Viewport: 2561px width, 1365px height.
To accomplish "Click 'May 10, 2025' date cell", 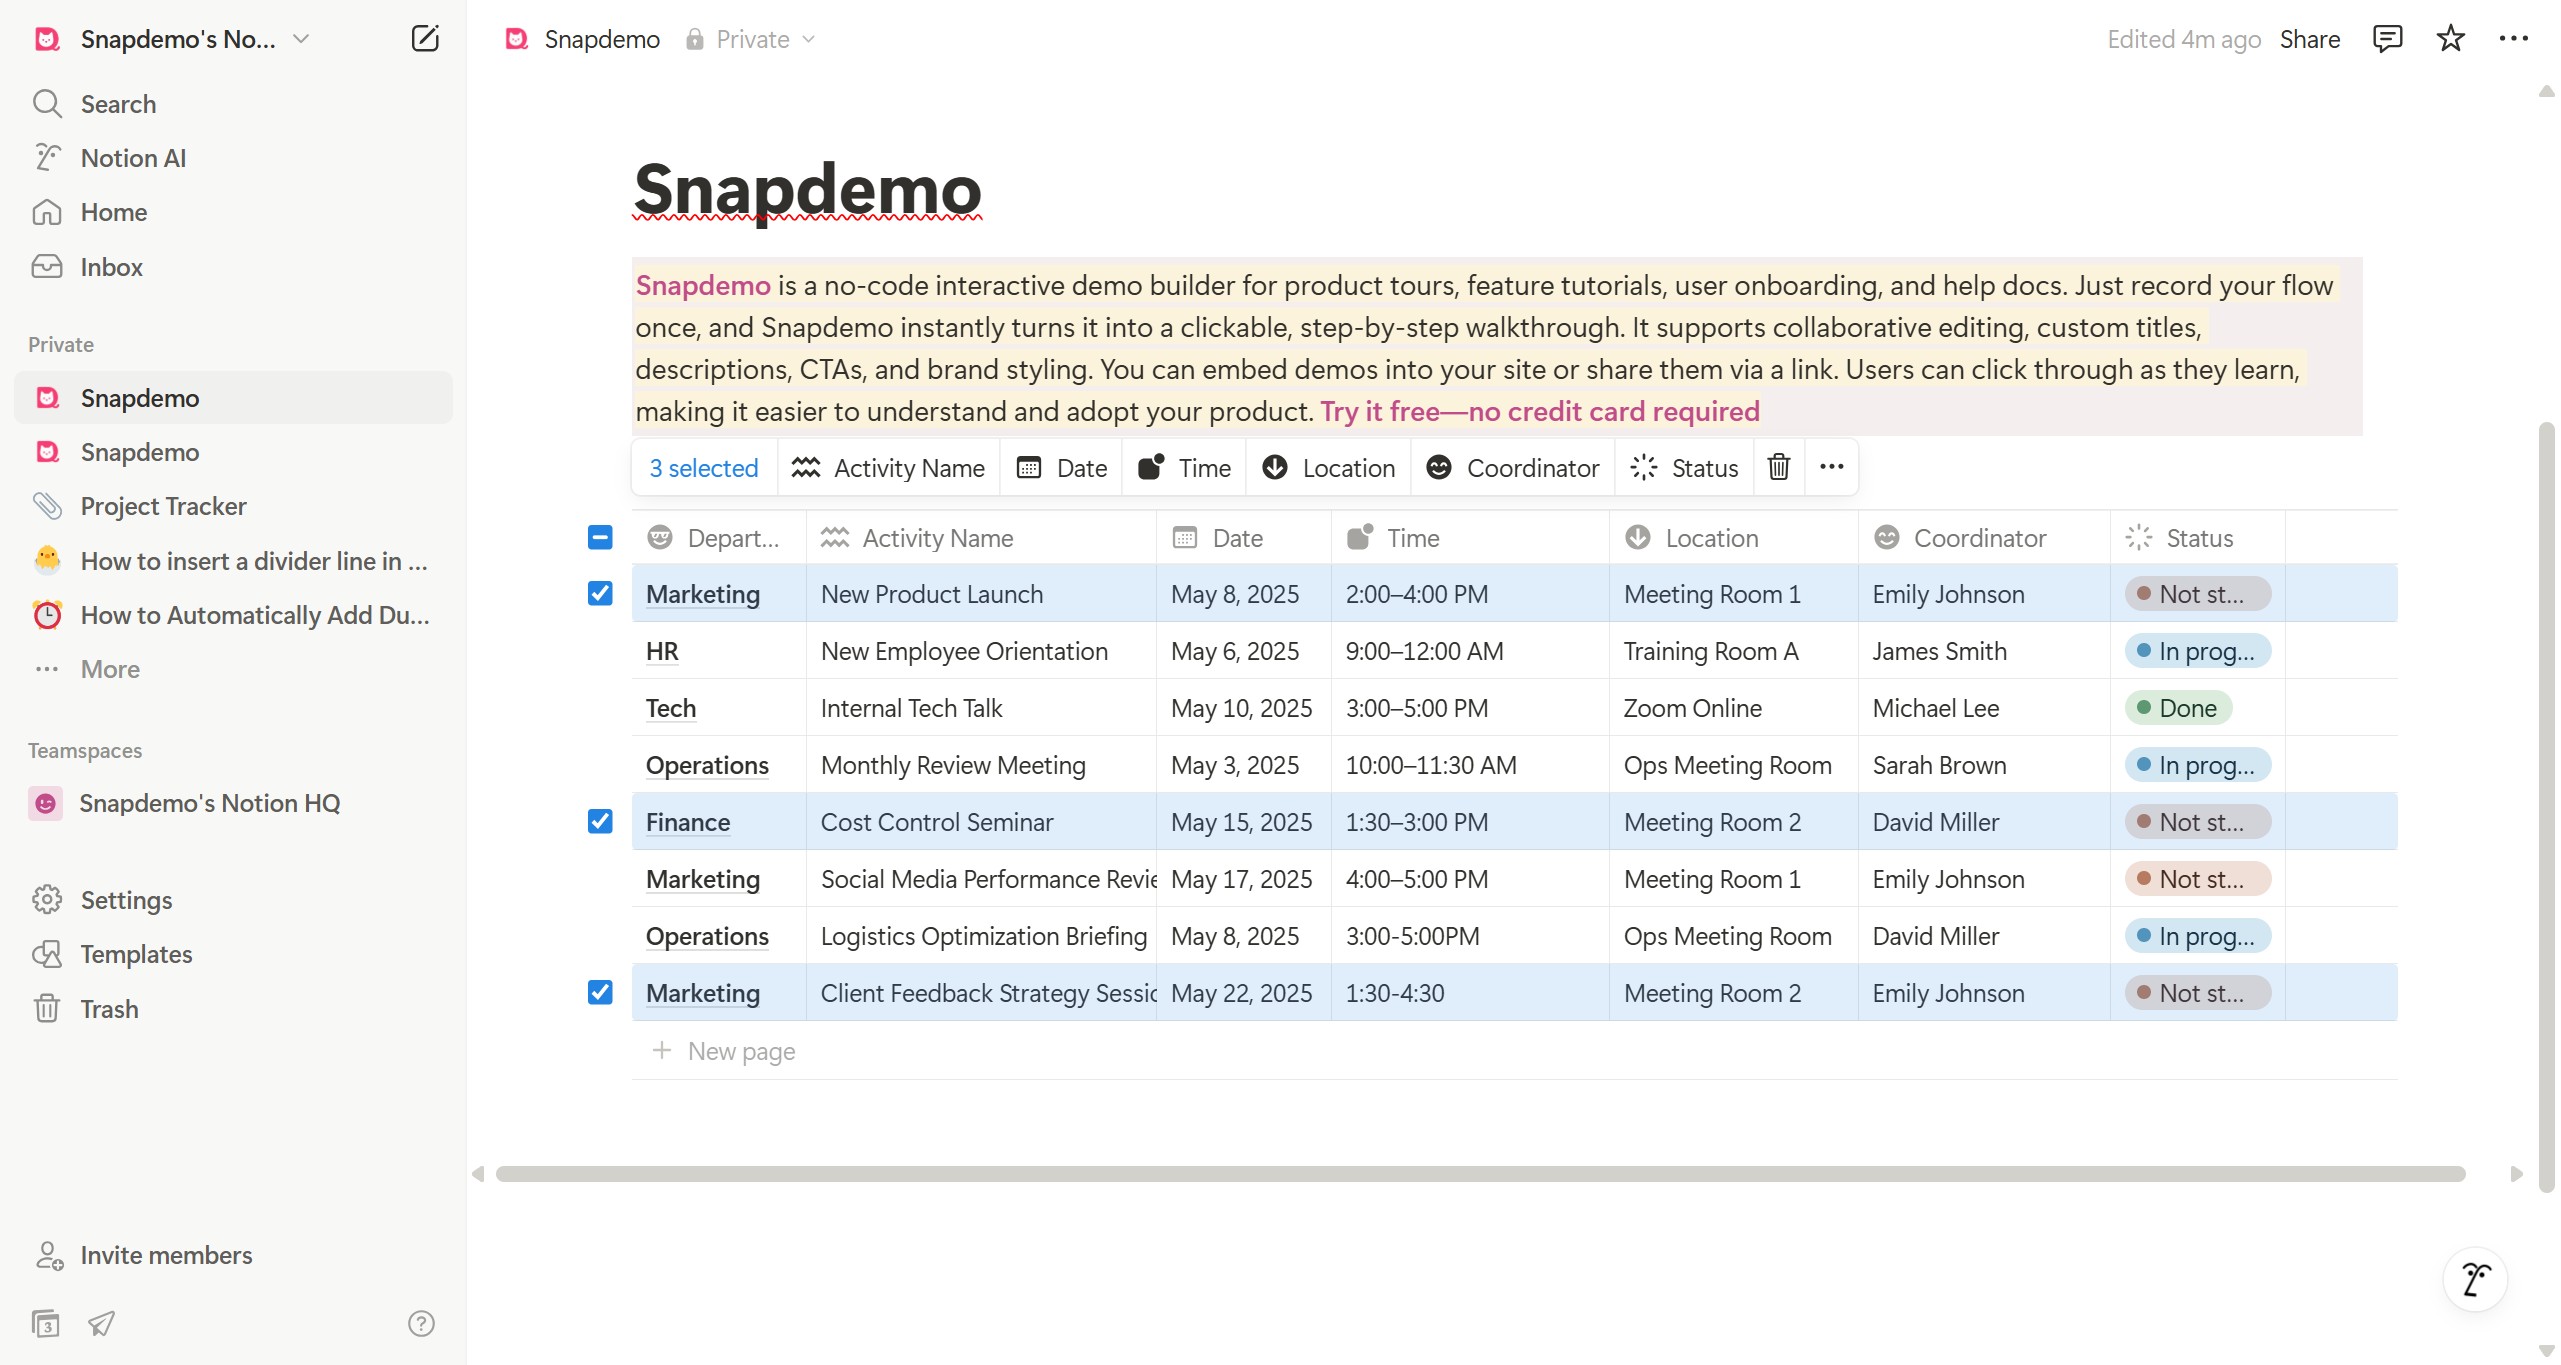I will (x=1244, y=708).
